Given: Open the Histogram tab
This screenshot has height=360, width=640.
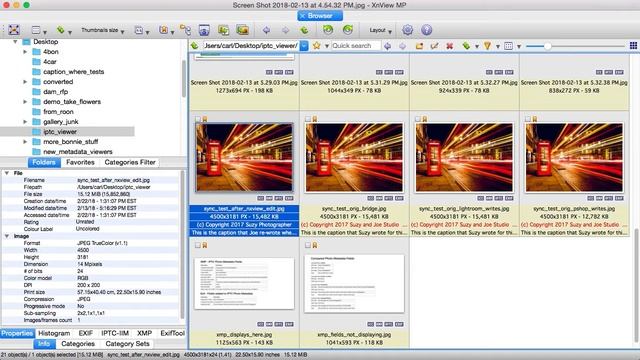Looking at the screenshot, I should 54,333.
